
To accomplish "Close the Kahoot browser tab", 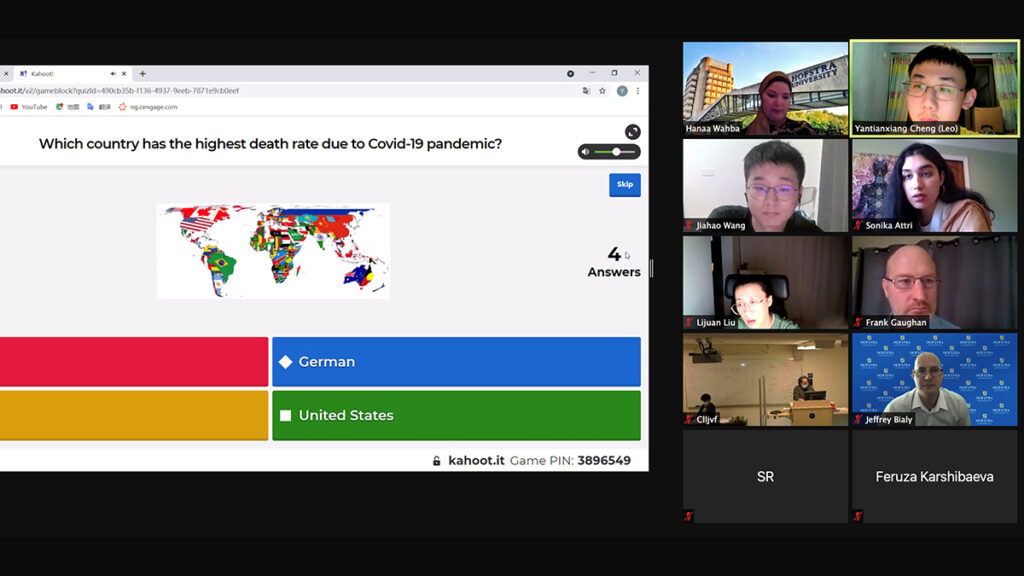I will 124,73.
